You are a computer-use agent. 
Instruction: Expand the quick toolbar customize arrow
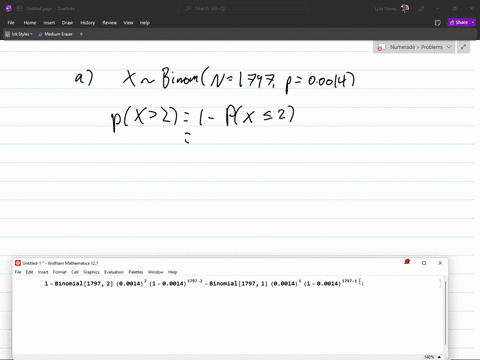tap(81, 34)
